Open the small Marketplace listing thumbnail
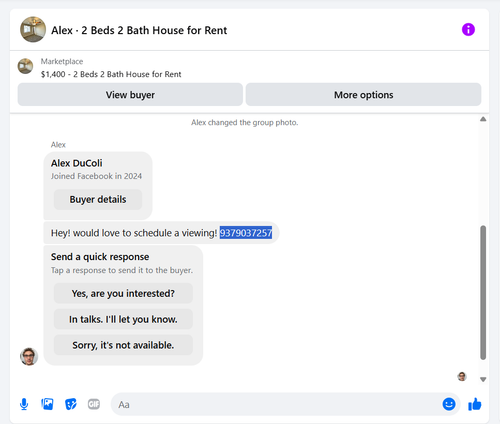 click(x=25, y=66)
